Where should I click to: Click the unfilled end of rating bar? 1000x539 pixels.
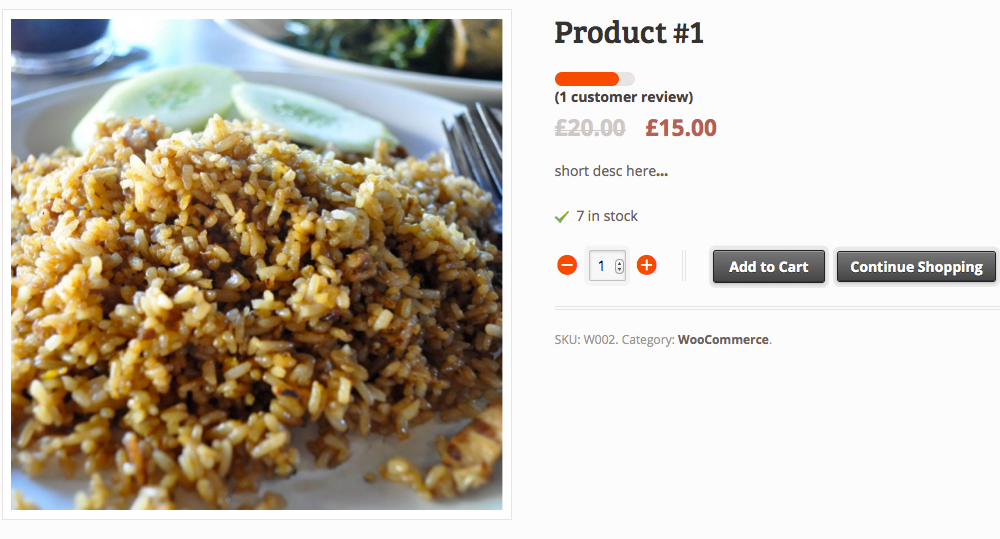627,79
